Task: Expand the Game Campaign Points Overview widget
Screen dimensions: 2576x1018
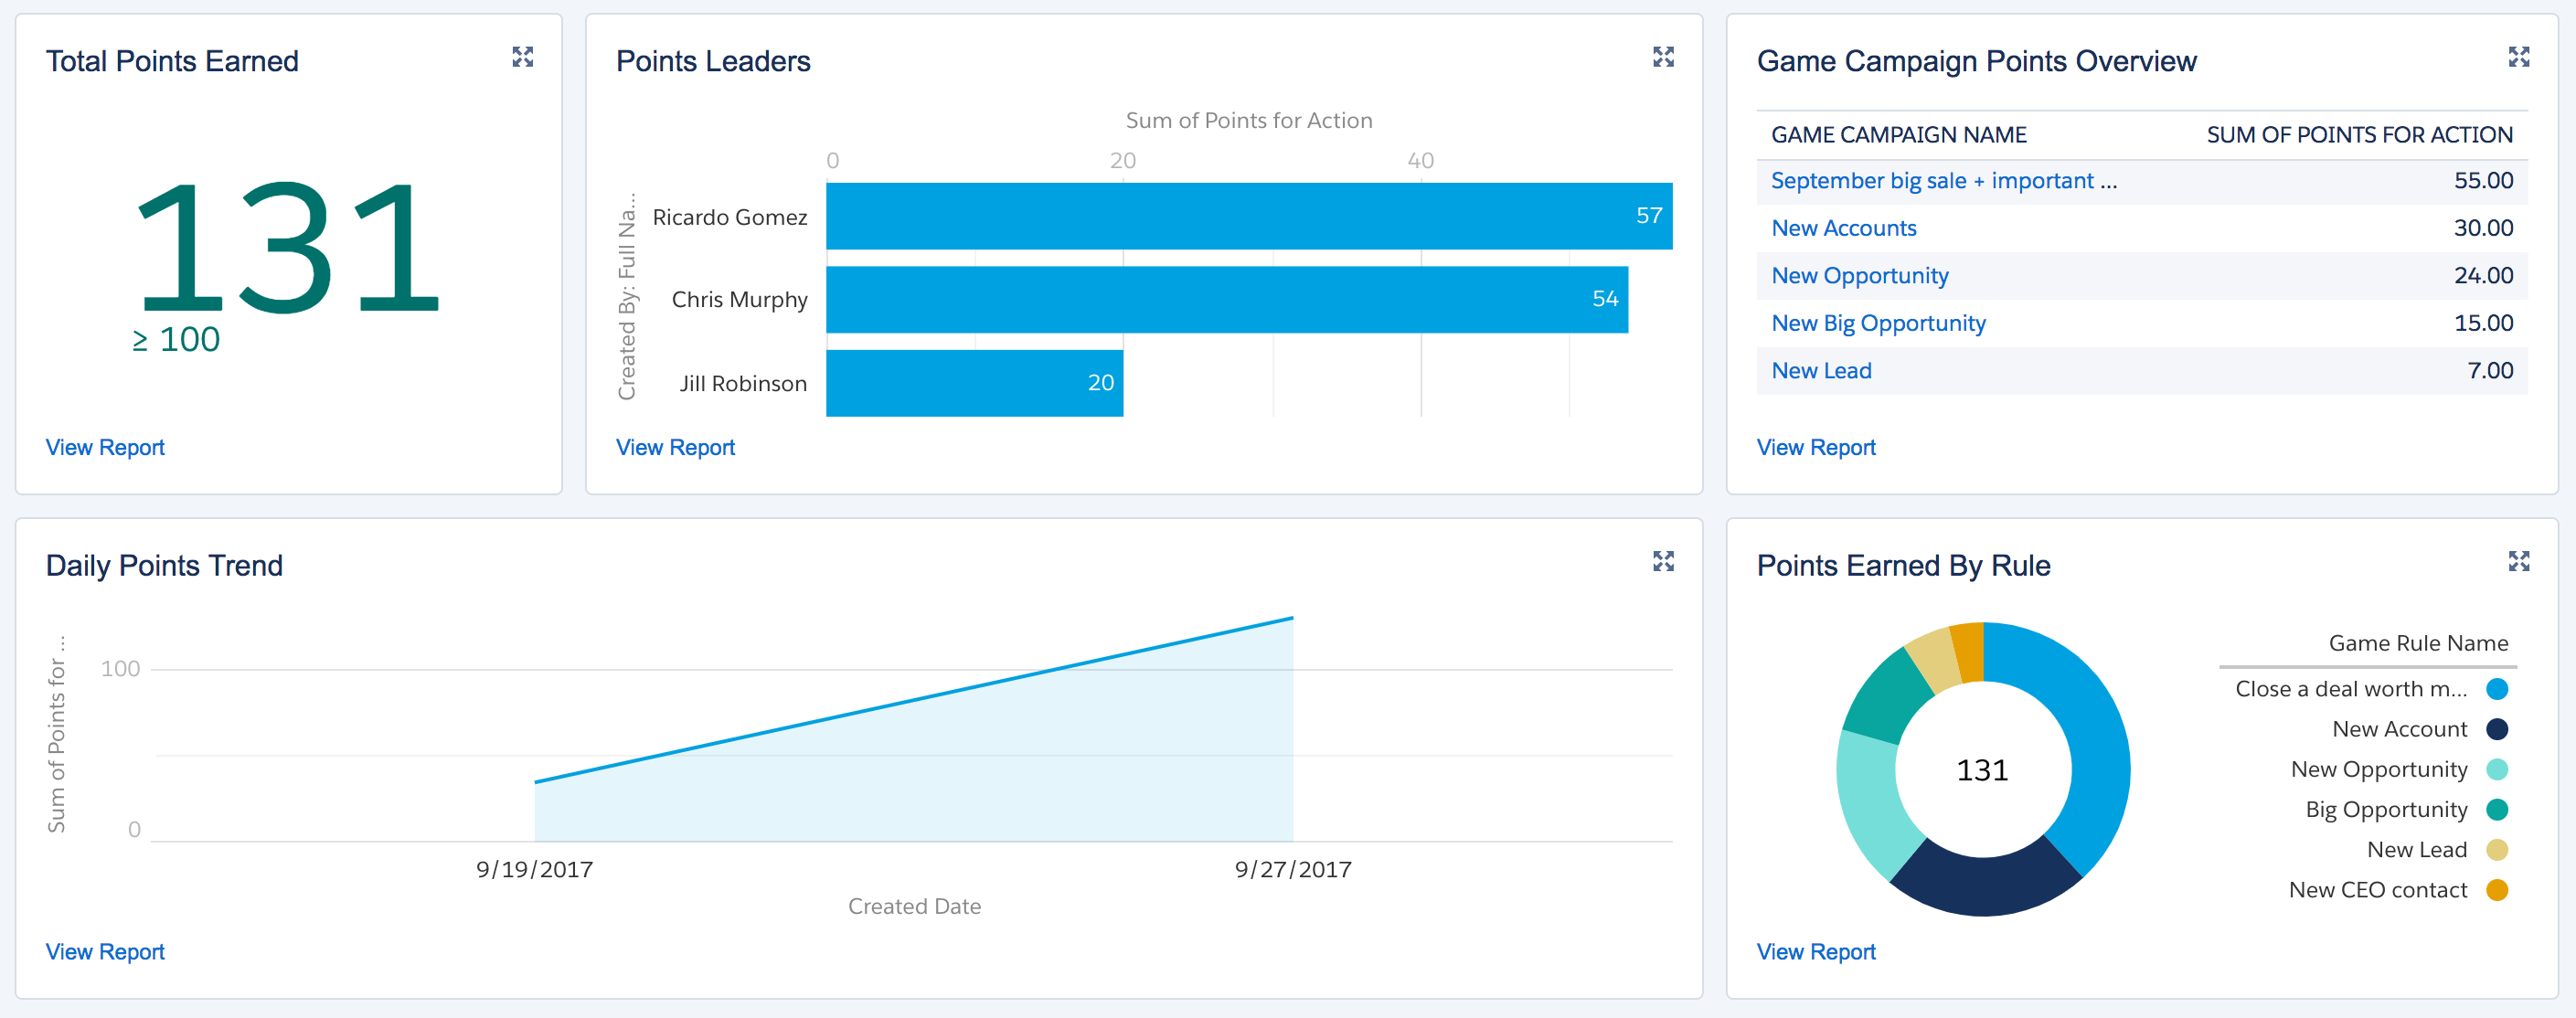Action: [2518, 57]
